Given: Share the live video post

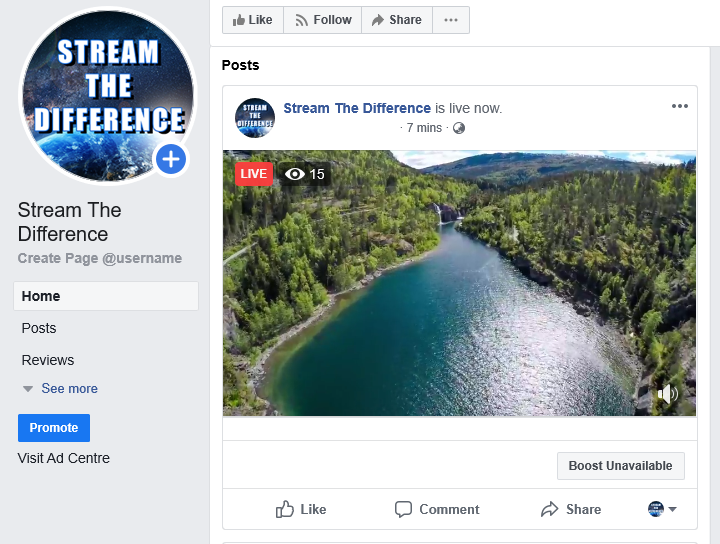Looking at the screenshot, I should click(x=571, y=509).
